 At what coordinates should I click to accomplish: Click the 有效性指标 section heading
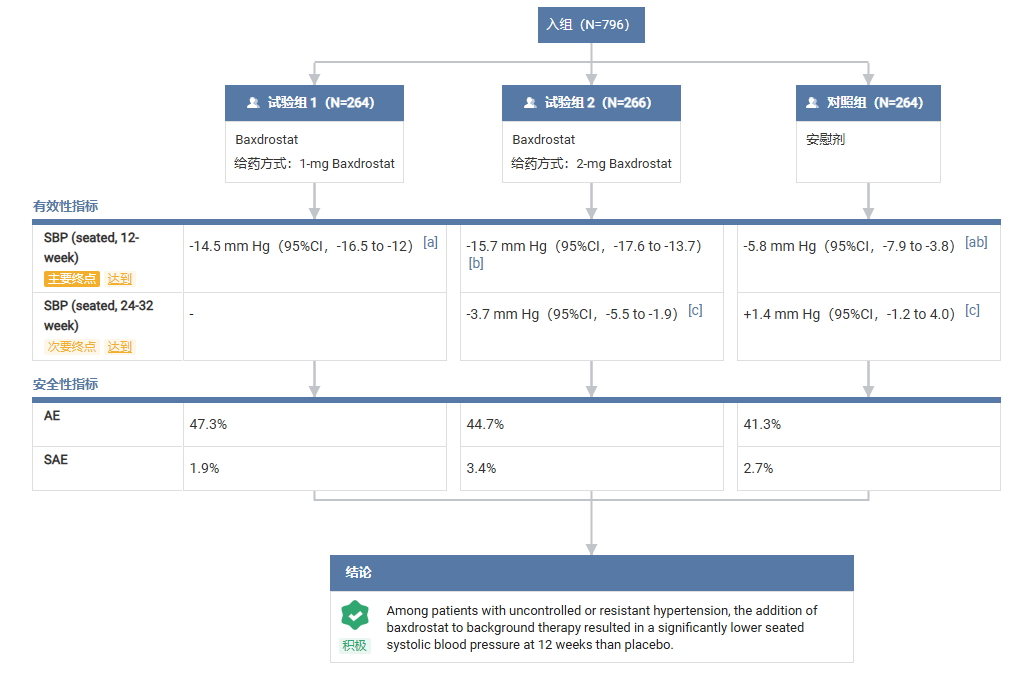coord(66,206)
